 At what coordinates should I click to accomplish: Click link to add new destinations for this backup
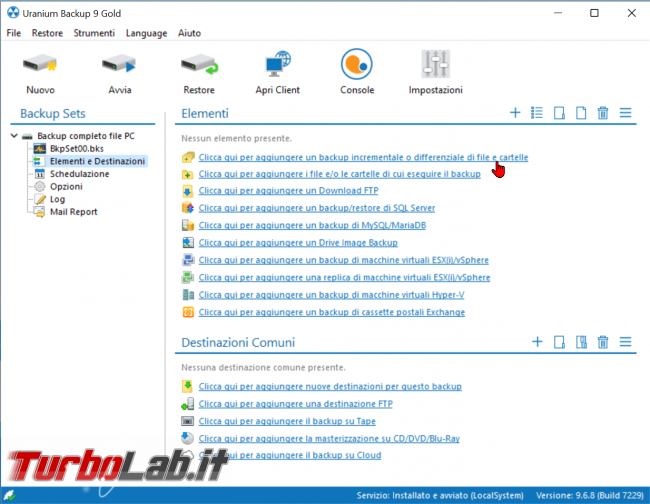coord(330,387)
